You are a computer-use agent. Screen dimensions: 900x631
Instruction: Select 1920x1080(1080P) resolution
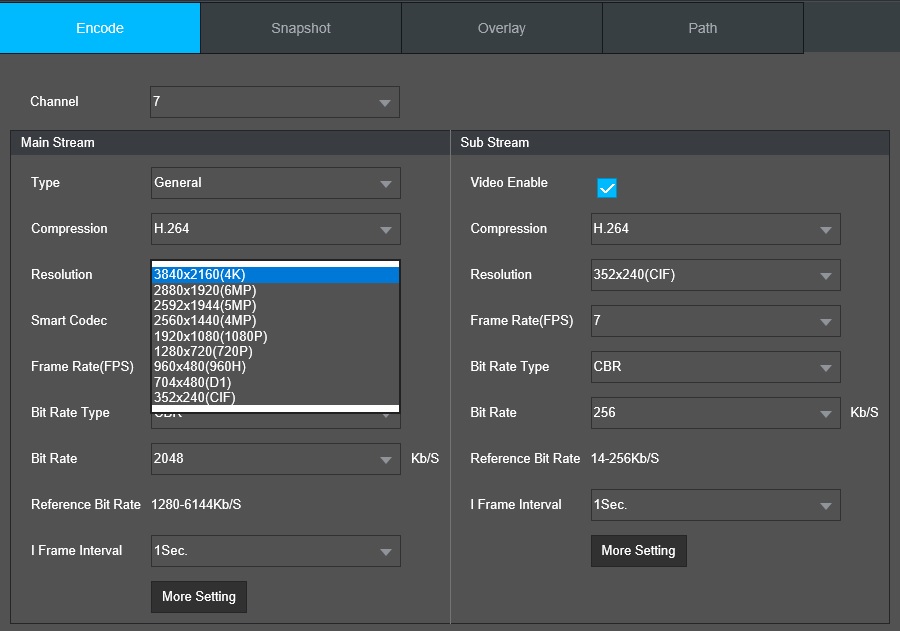pos(276,336)
